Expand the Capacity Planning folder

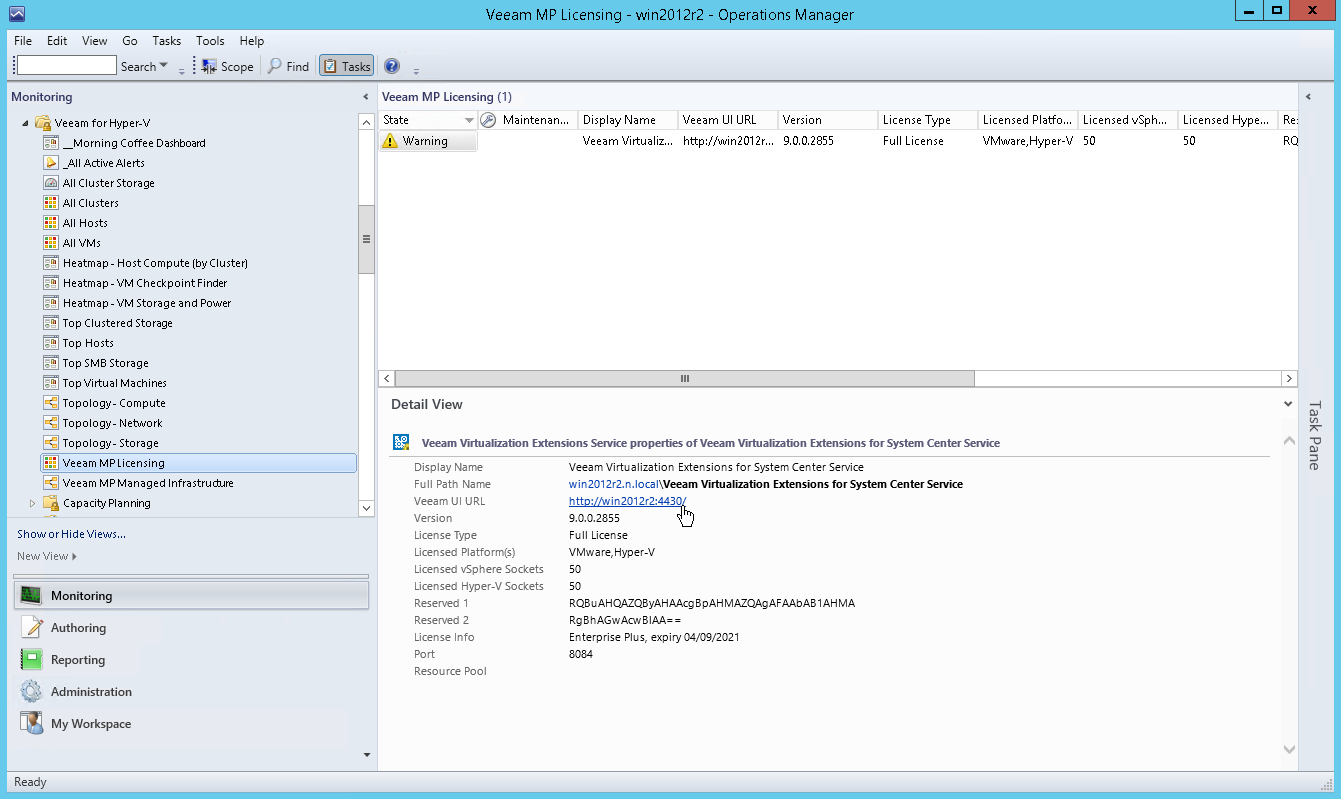pyautogui.click(x=32, y=503)
